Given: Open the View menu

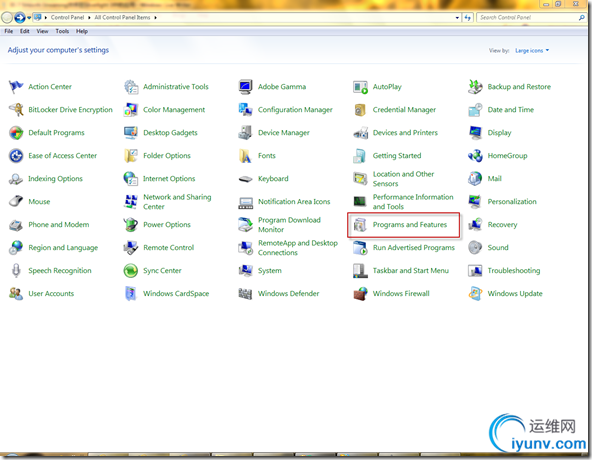Looking at the screenshot, I should pos(42,31).
